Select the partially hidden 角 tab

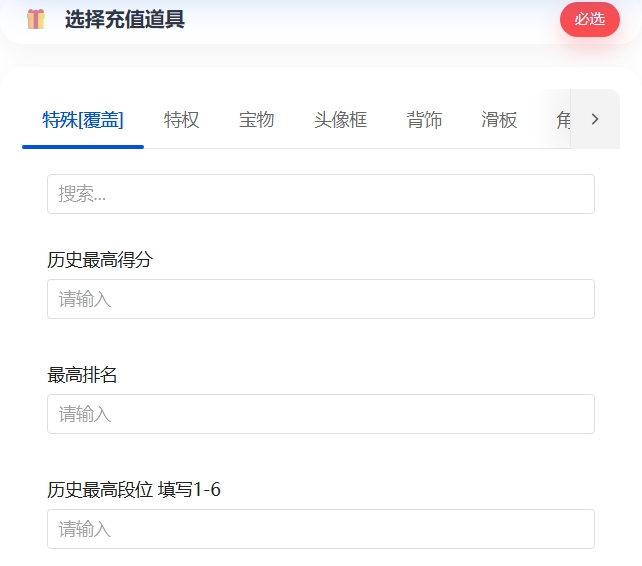pyautogui.click(x=562, y=121)
